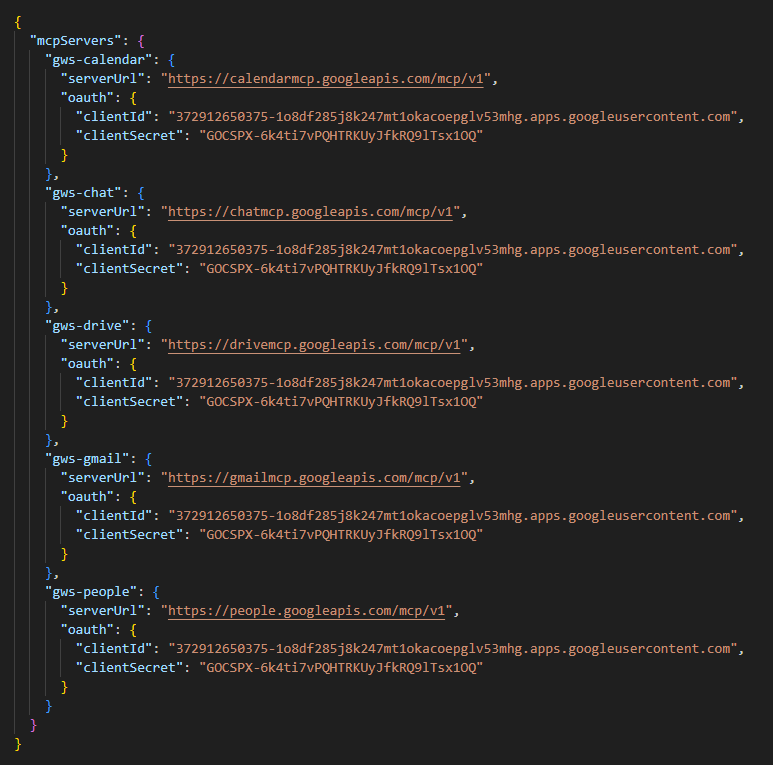The width and height of the screenshot is (773, 765).
Task: Click the "clientSecret" key in gws-chat block
Action: (x=130, y=269)
